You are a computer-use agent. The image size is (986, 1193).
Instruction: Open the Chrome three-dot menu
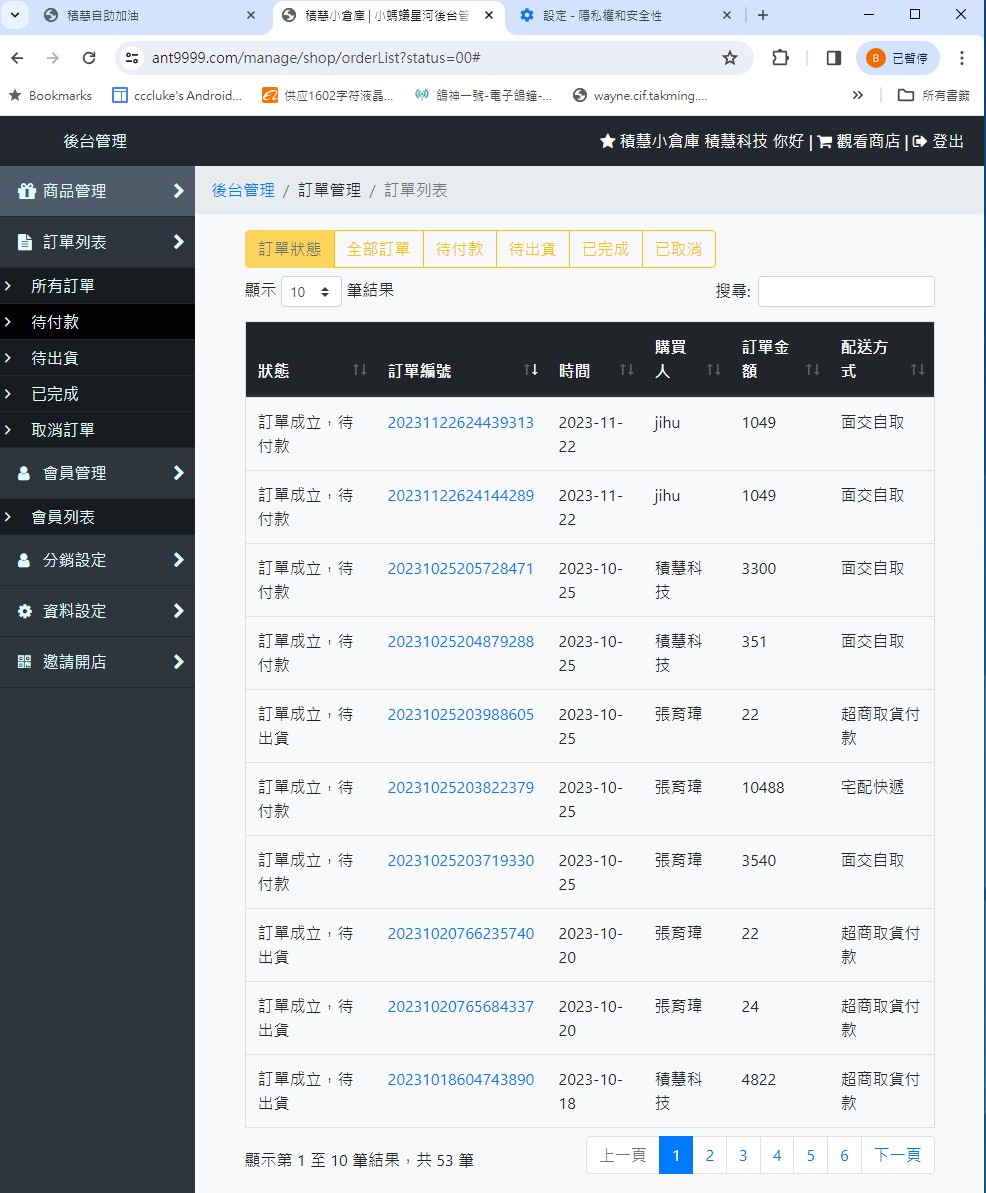[962, 58]
